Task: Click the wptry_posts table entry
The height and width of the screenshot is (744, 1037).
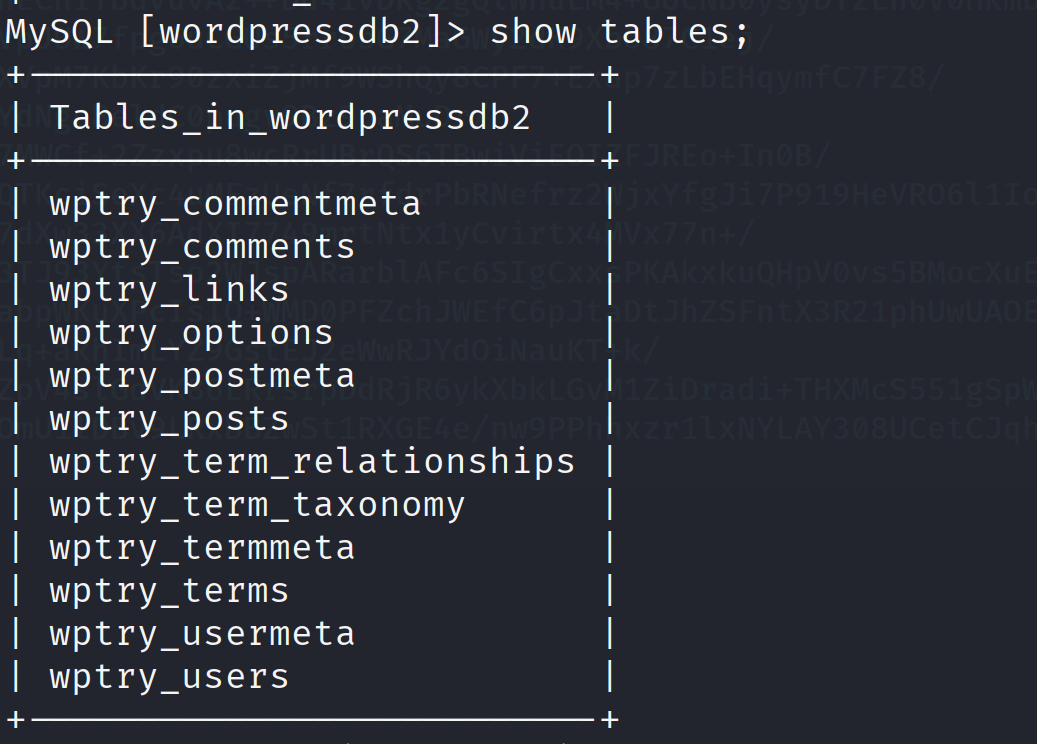Action: point(169,419)
